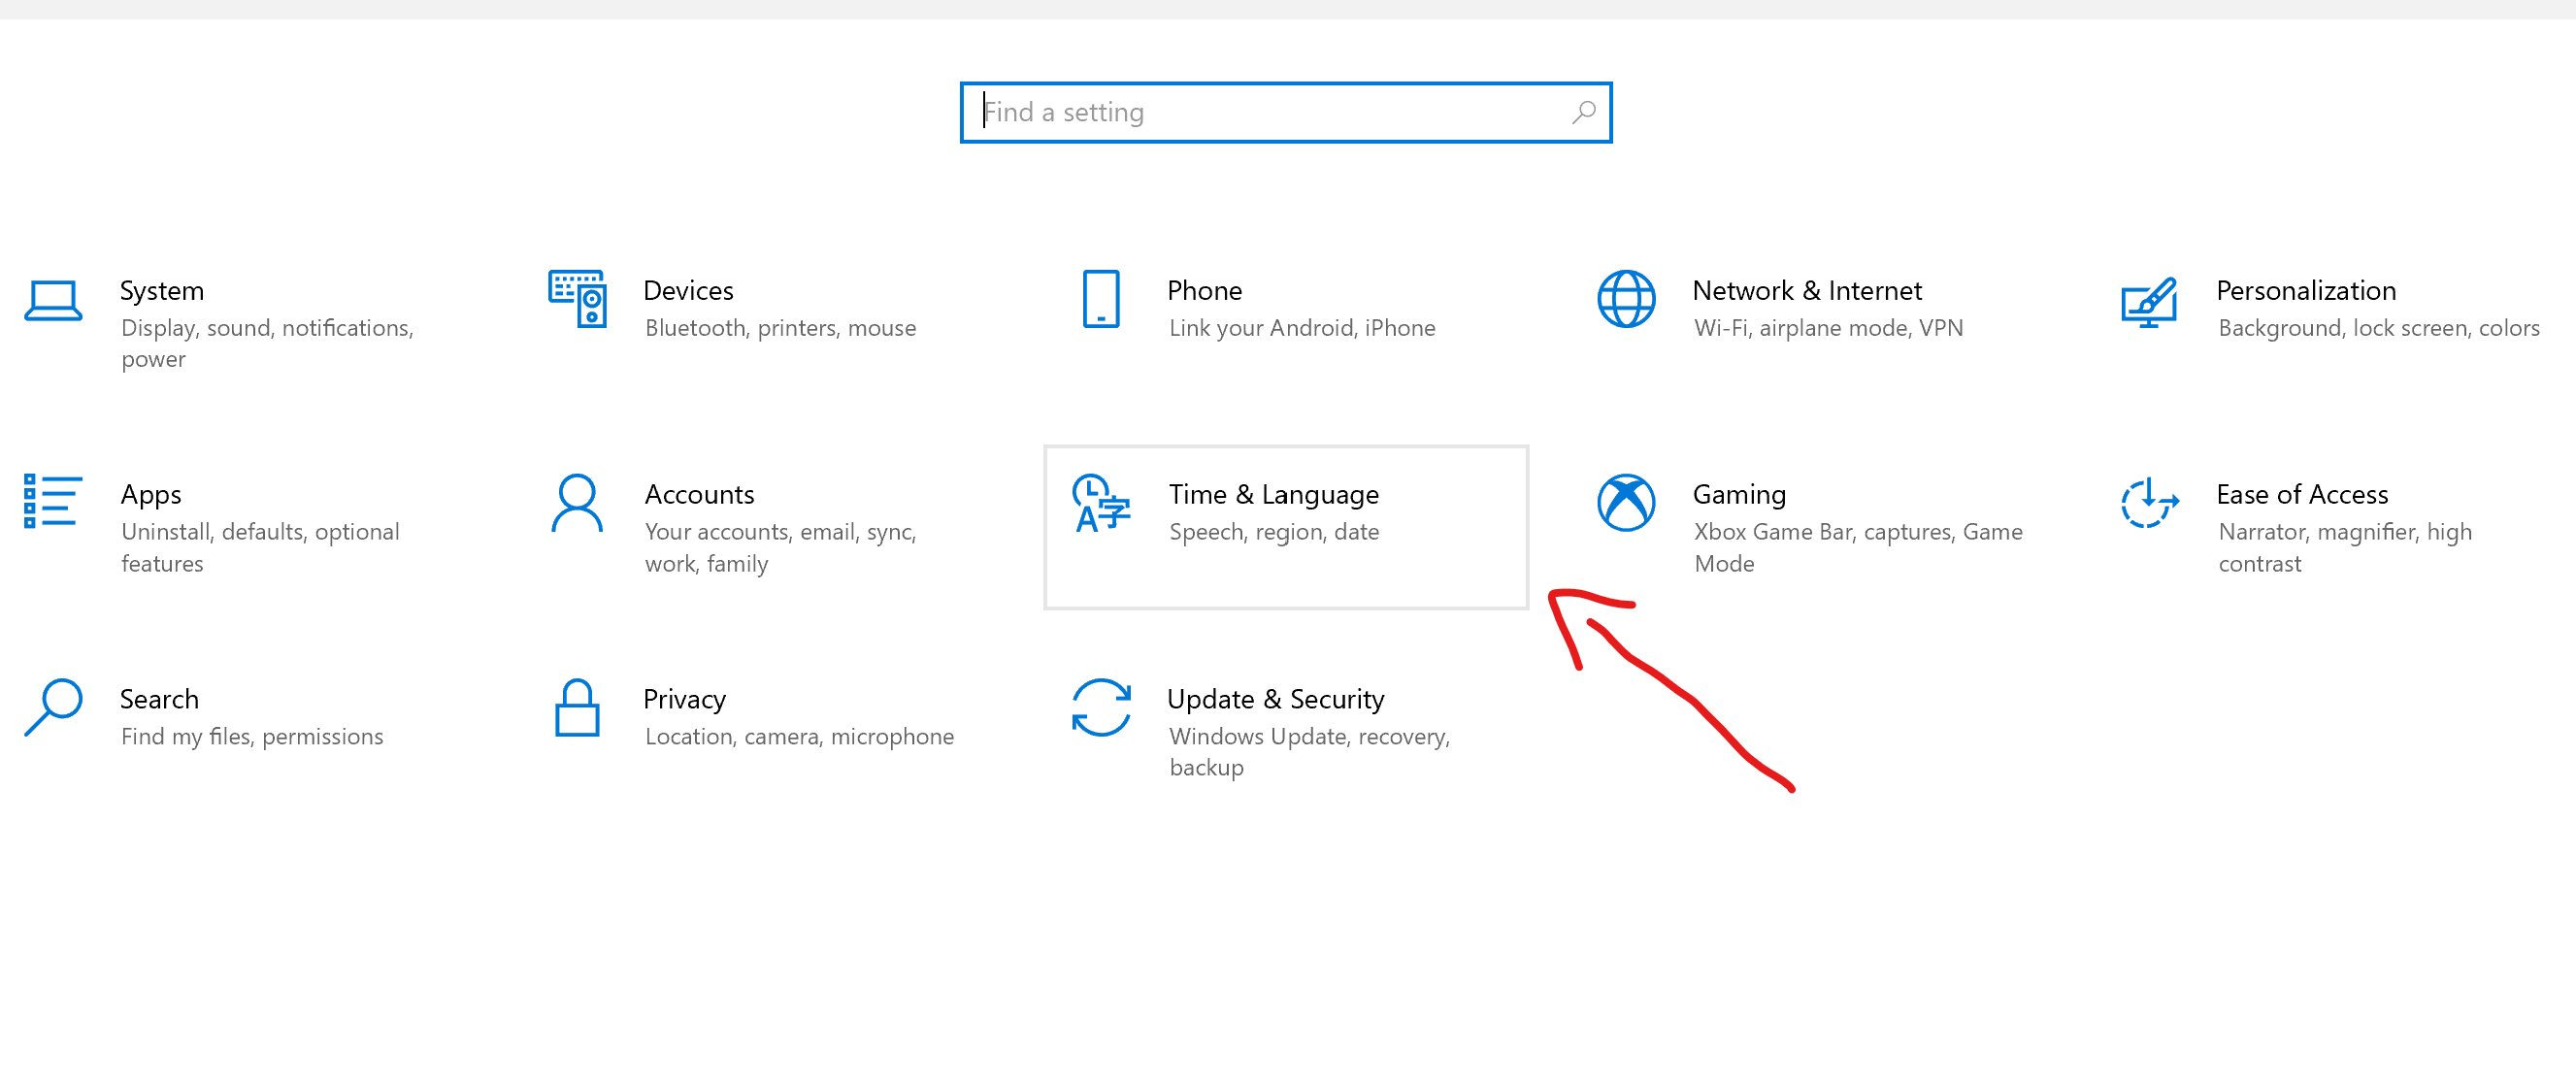Open Update & Security title
Image resolution: width=2576 pixels, height=1085 pixels.
[1275, 701]
